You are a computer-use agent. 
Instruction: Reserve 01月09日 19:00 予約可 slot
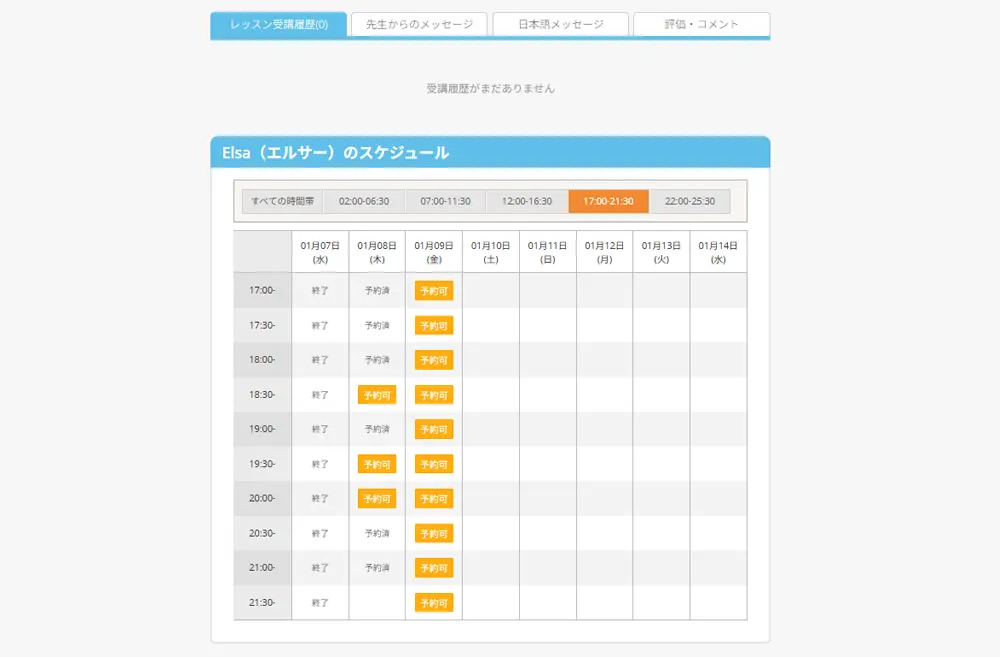(x=434, y=429)
